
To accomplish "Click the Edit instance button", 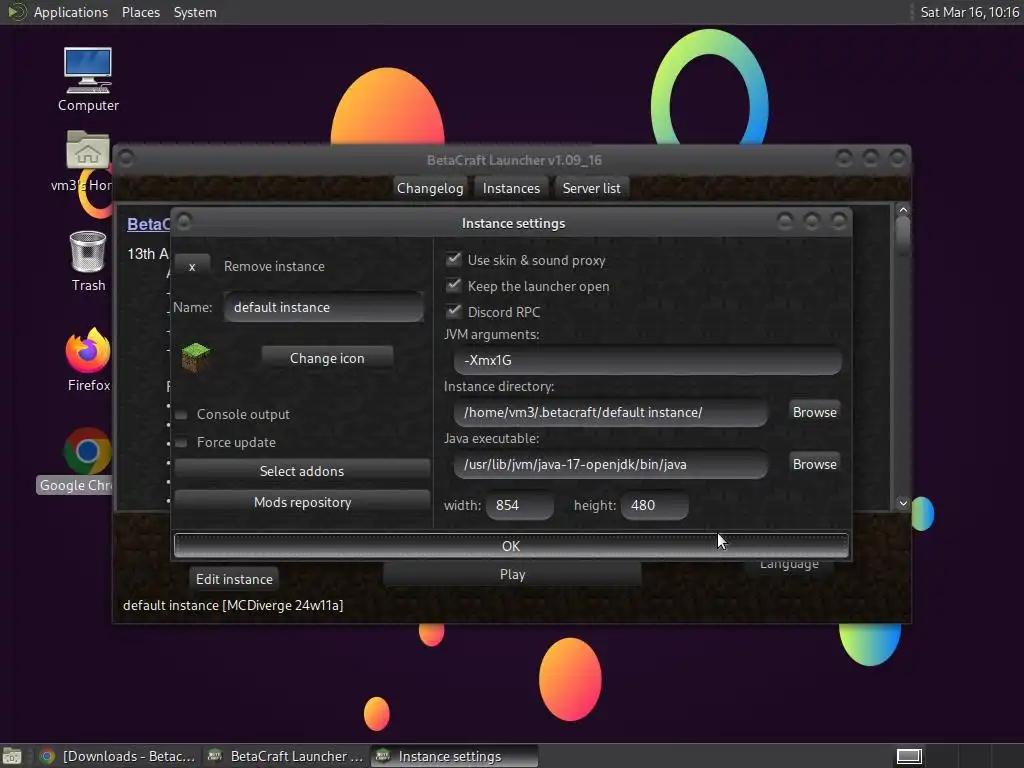I will [234, 579].
